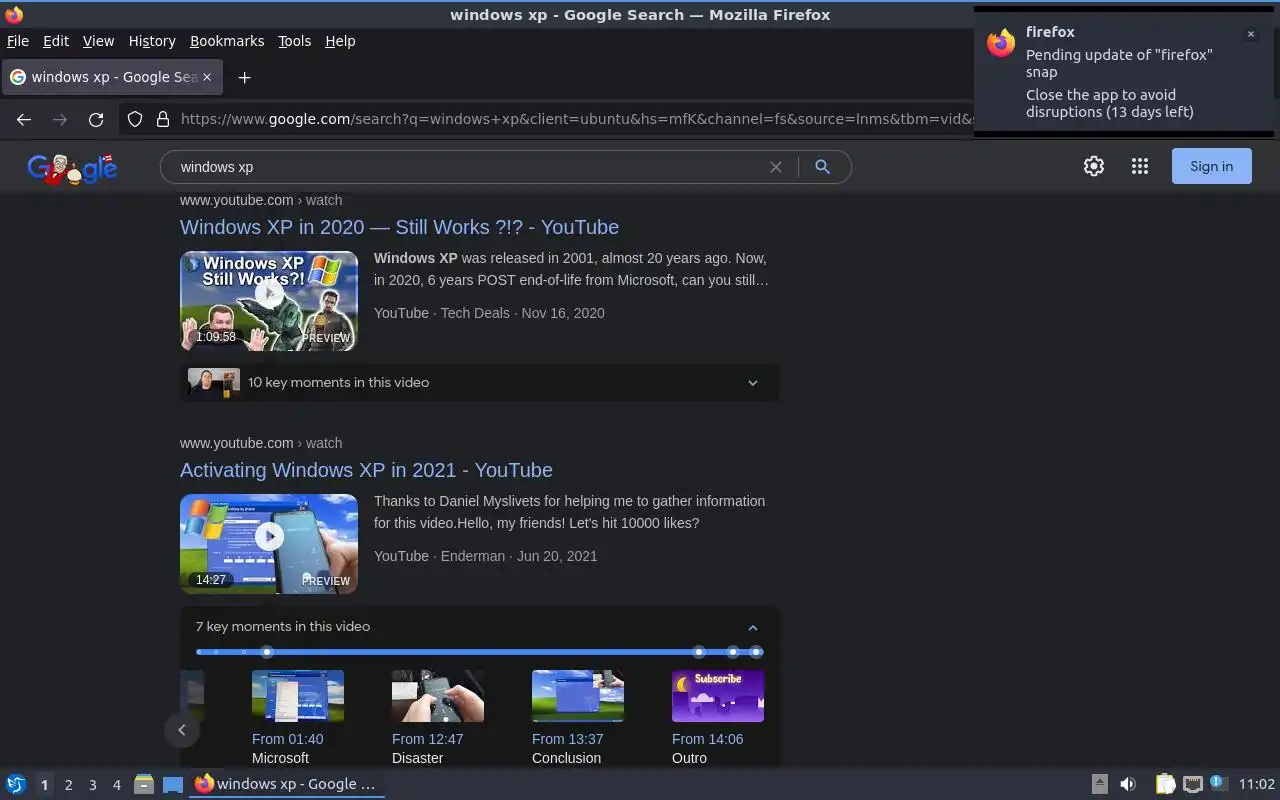Click the Google doodle logo
The image size is (1280, 800).
coord(72,169)
